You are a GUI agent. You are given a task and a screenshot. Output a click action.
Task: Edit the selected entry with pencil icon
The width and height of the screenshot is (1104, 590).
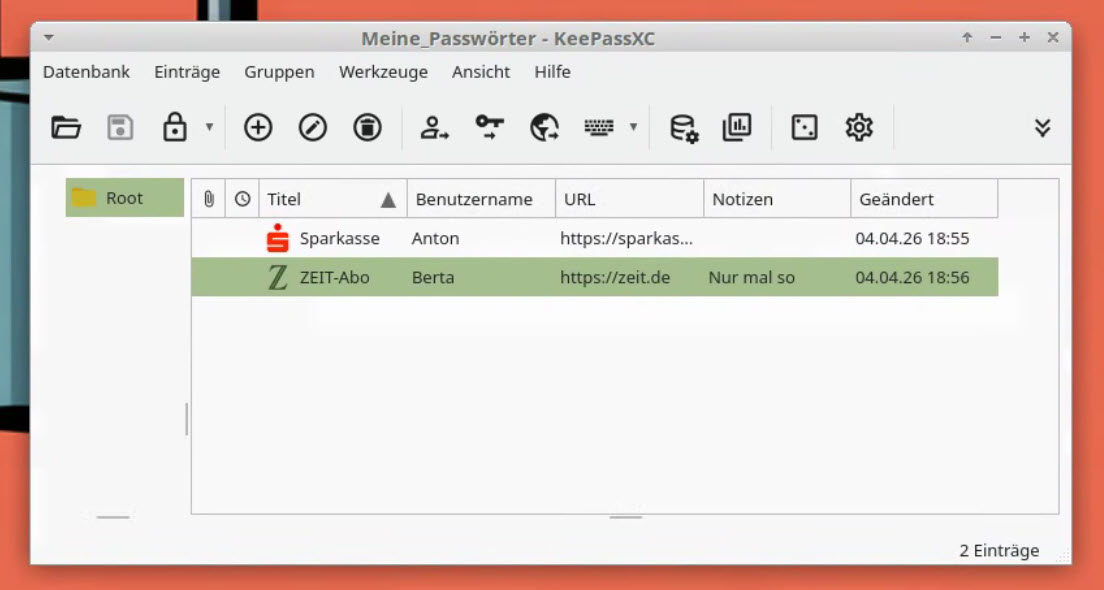tap(313, 128)
